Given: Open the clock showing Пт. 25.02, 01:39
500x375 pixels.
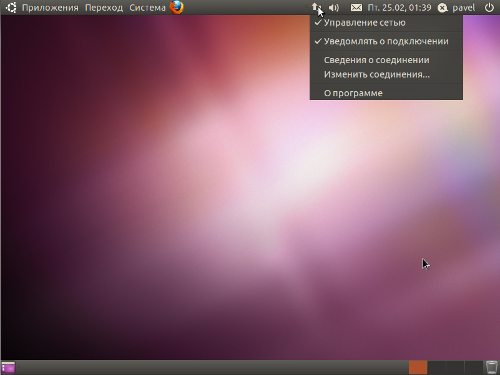Looking at the screenshot, I should tap(399, 8).
